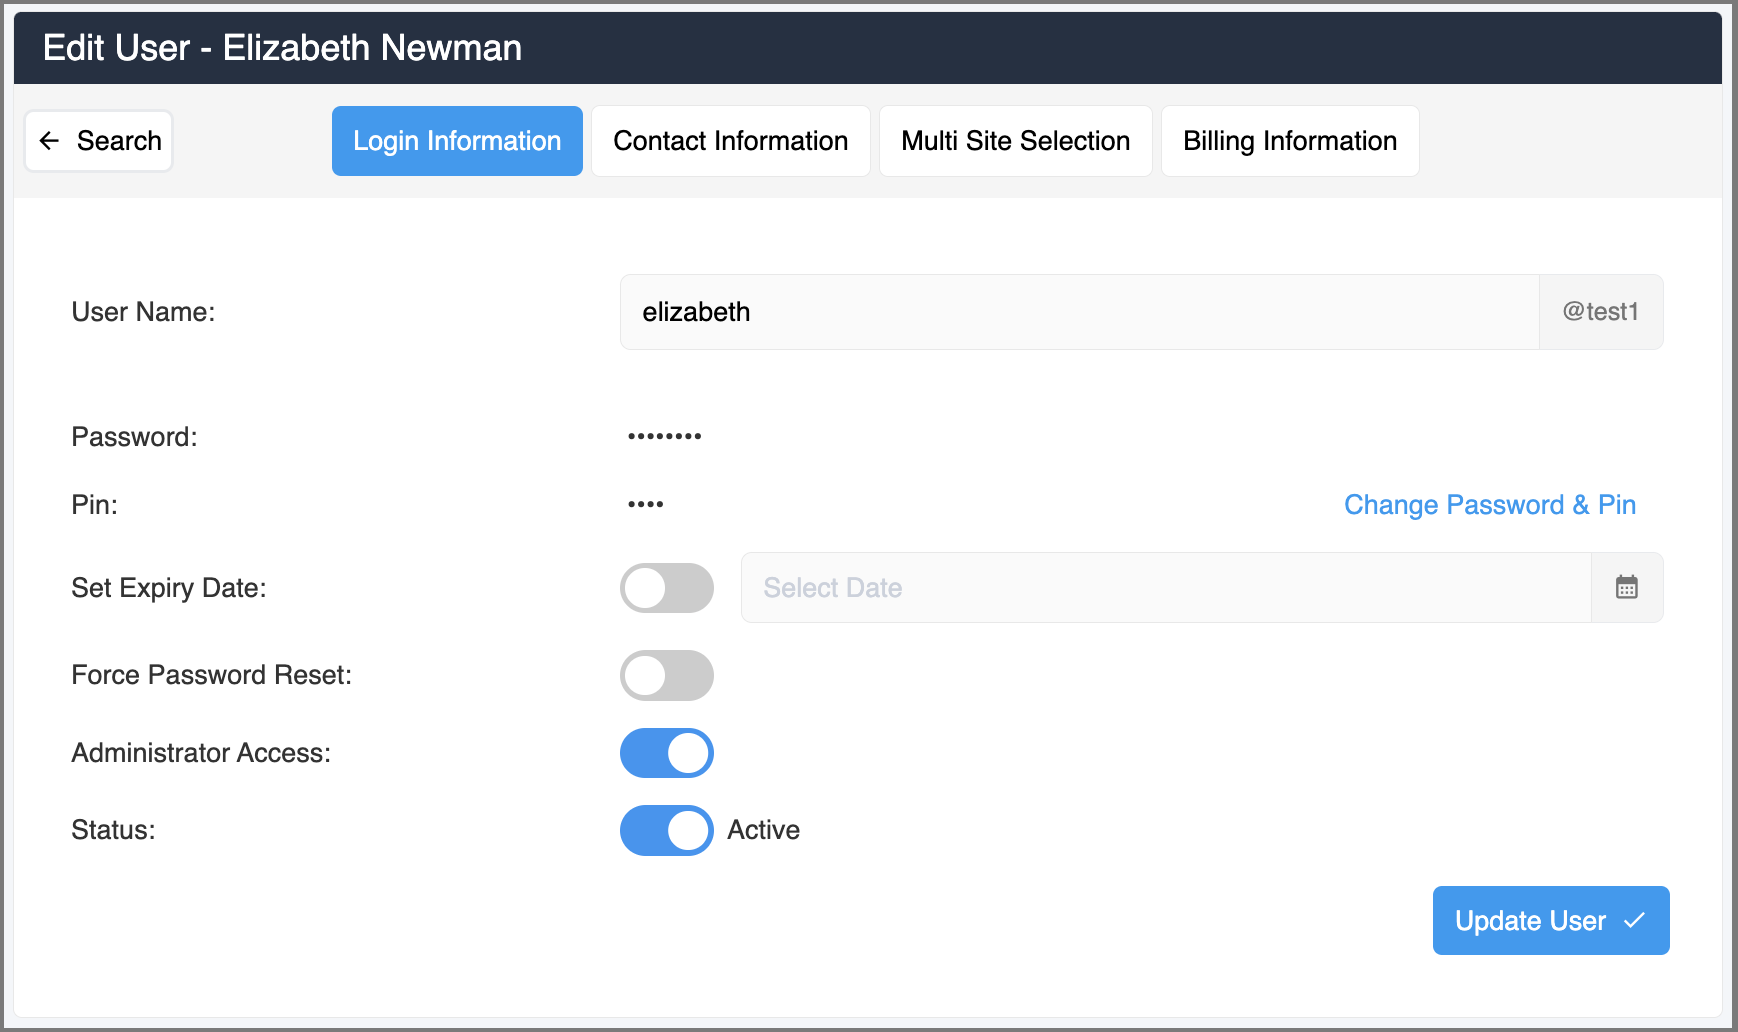
Task: Click the Select Date input field
Action: click(x=1166, y=587)
